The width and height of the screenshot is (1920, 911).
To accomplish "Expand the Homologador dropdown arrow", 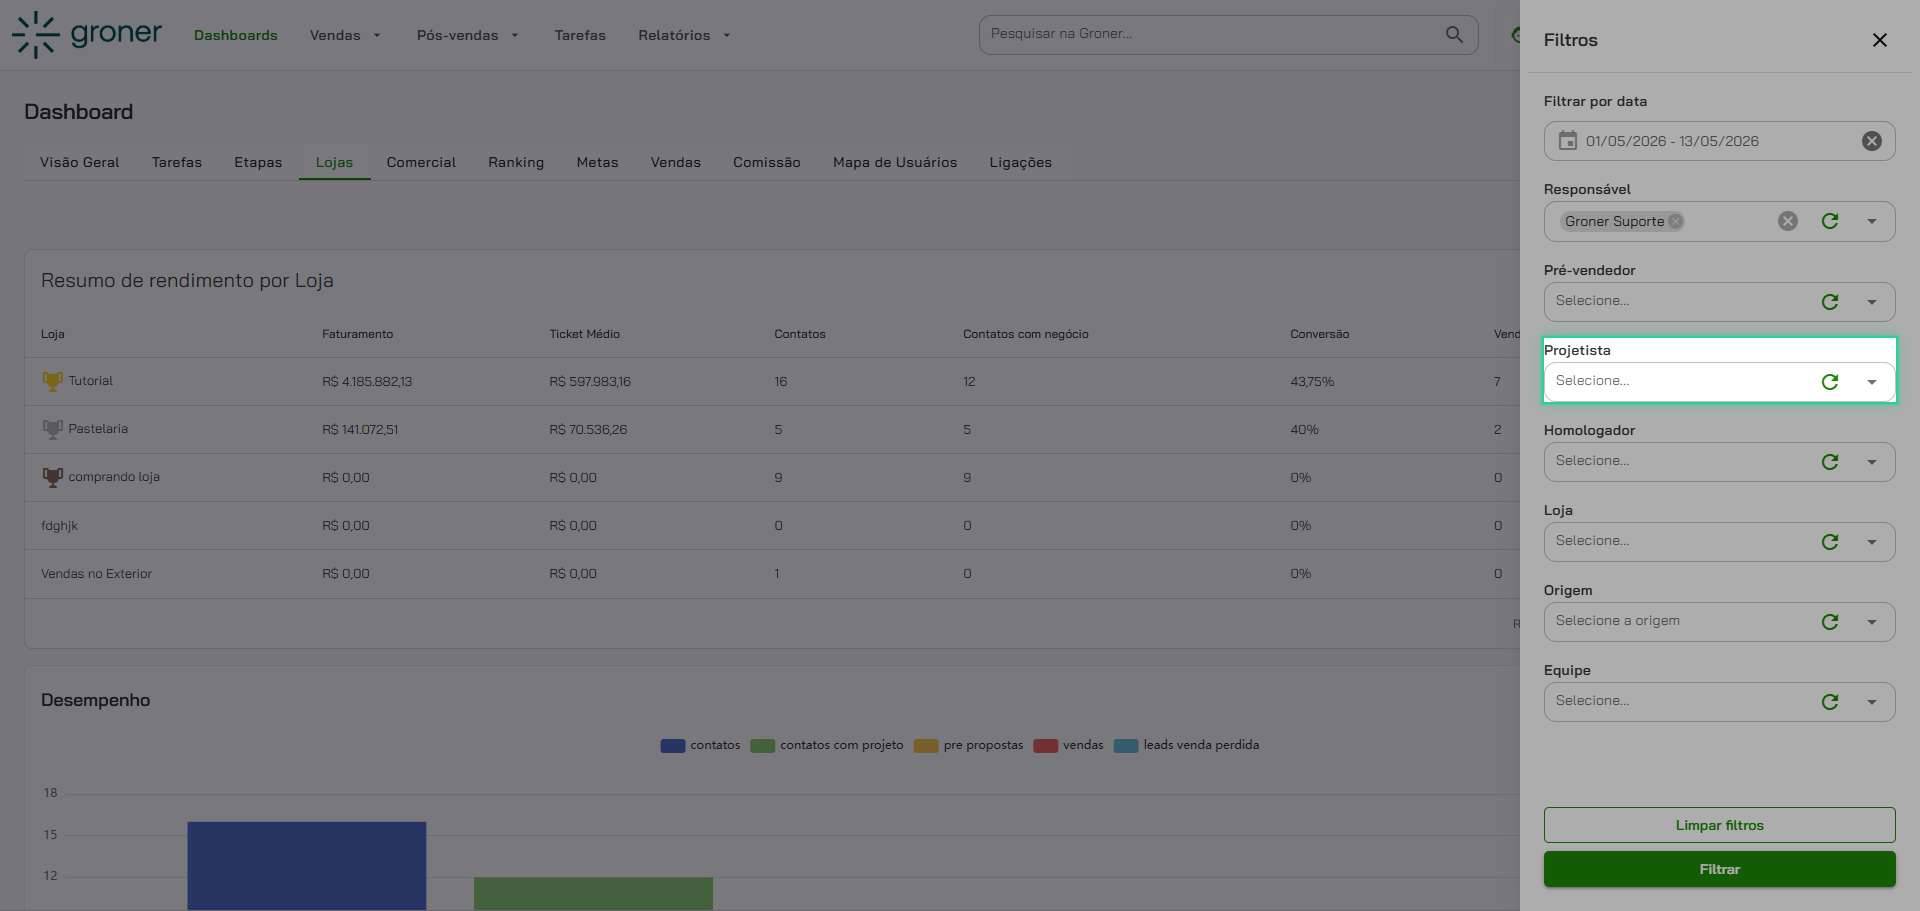I will [x=1871, y=461].
